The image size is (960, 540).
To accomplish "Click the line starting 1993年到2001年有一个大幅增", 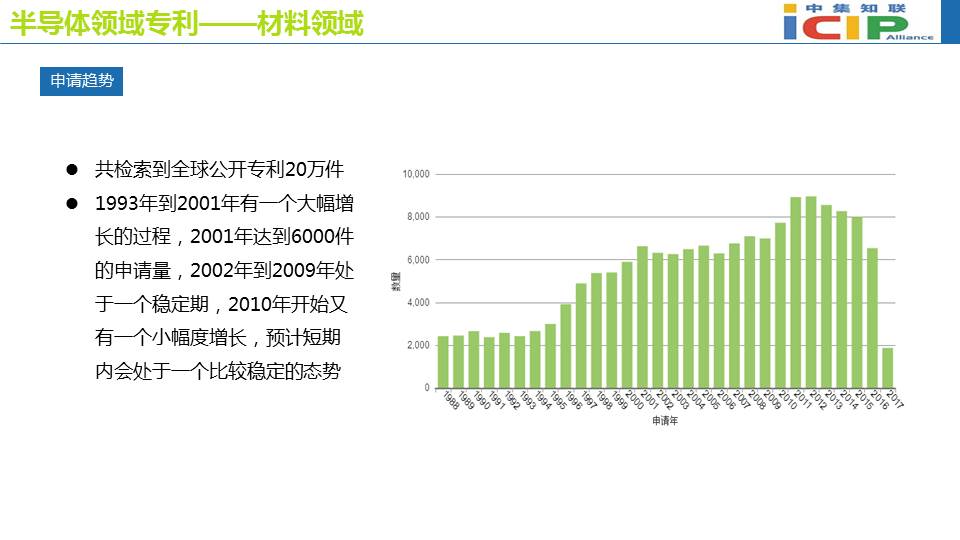I will pyautogui.click(x=224, y=203).
